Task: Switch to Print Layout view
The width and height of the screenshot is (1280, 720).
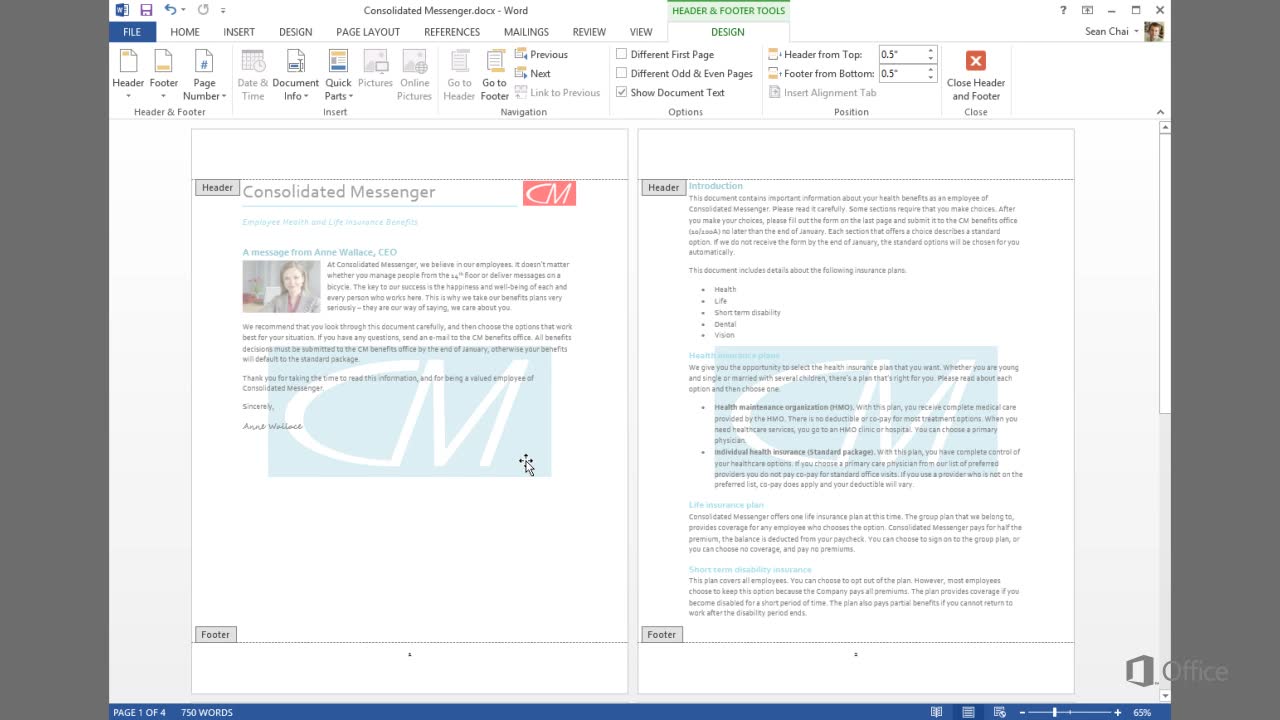Action: pyautogui.click(x=968, y=712)
